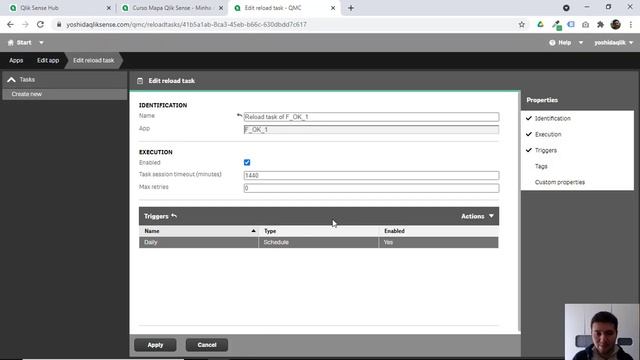Collapse the Tasks panel chevron

click(11, 80)
